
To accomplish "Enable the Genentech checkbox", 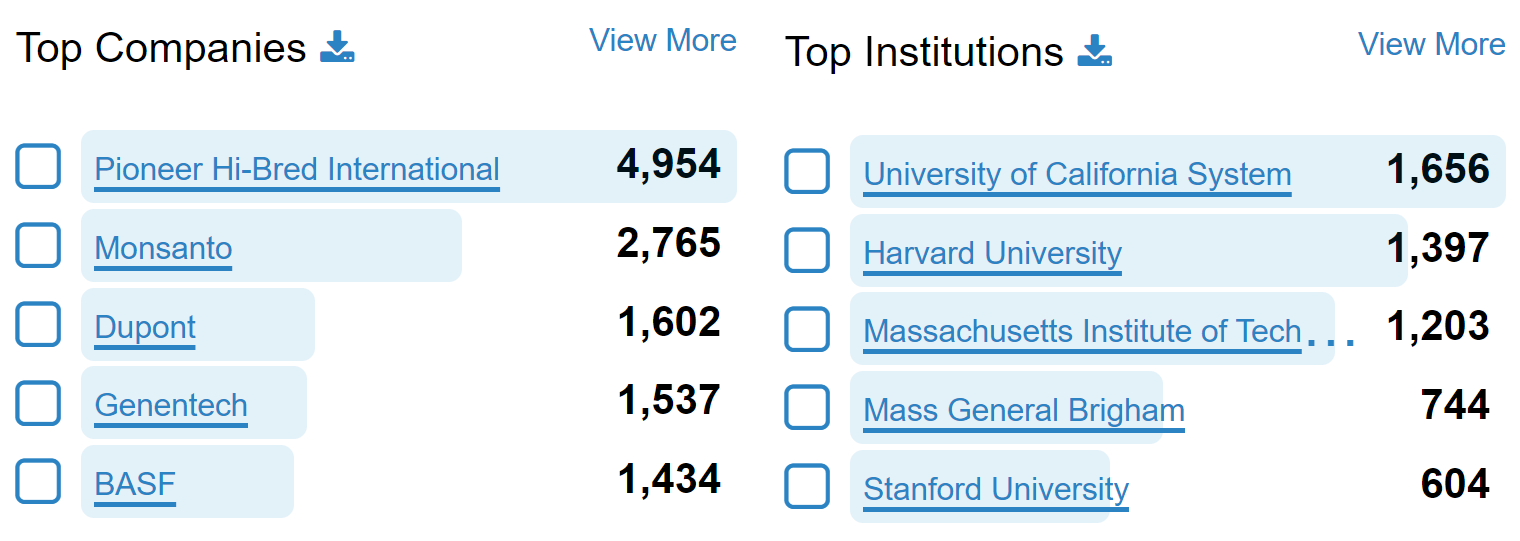I will [x=38, y=402].
